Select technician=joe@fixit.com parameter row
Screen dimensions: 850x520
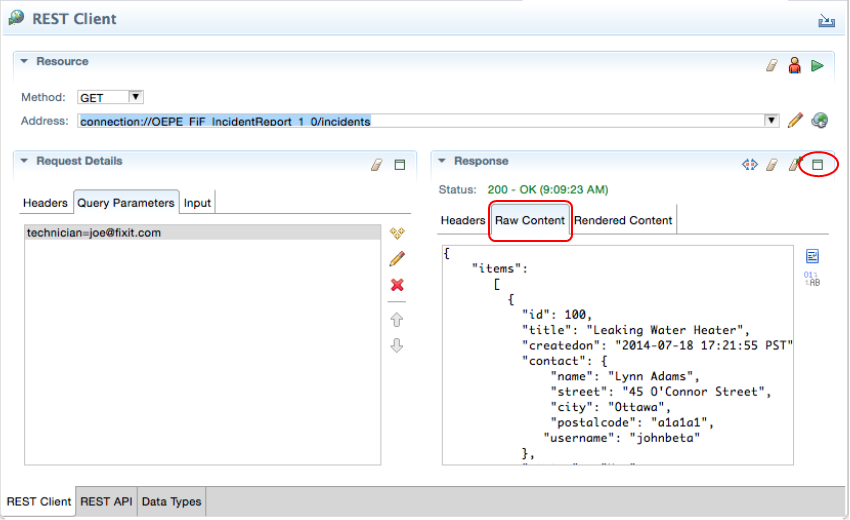(x=202, y=233)
